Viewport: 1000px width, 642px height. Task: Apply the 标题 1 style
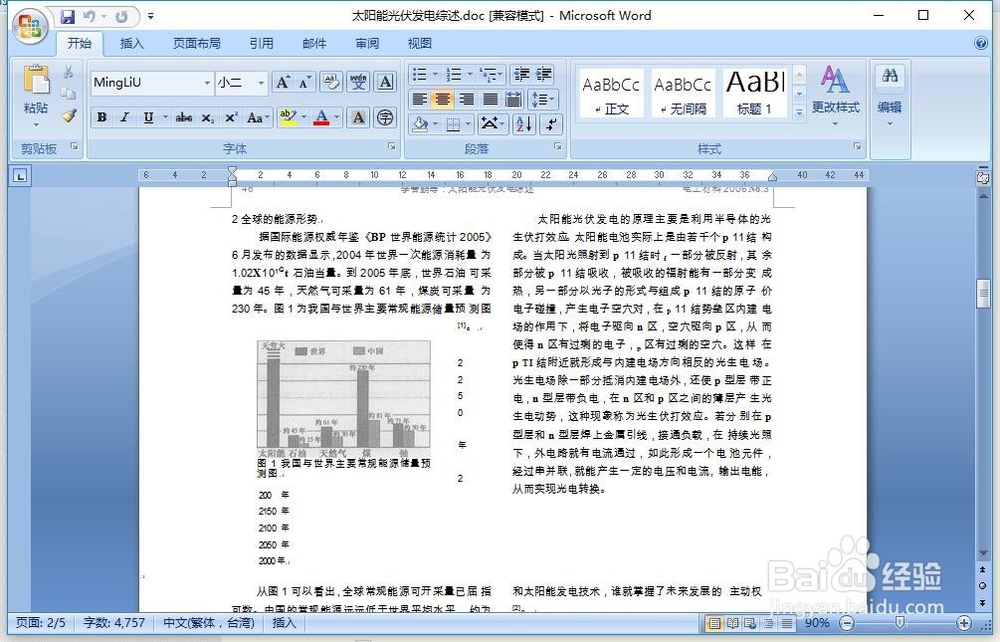(755, 92)
